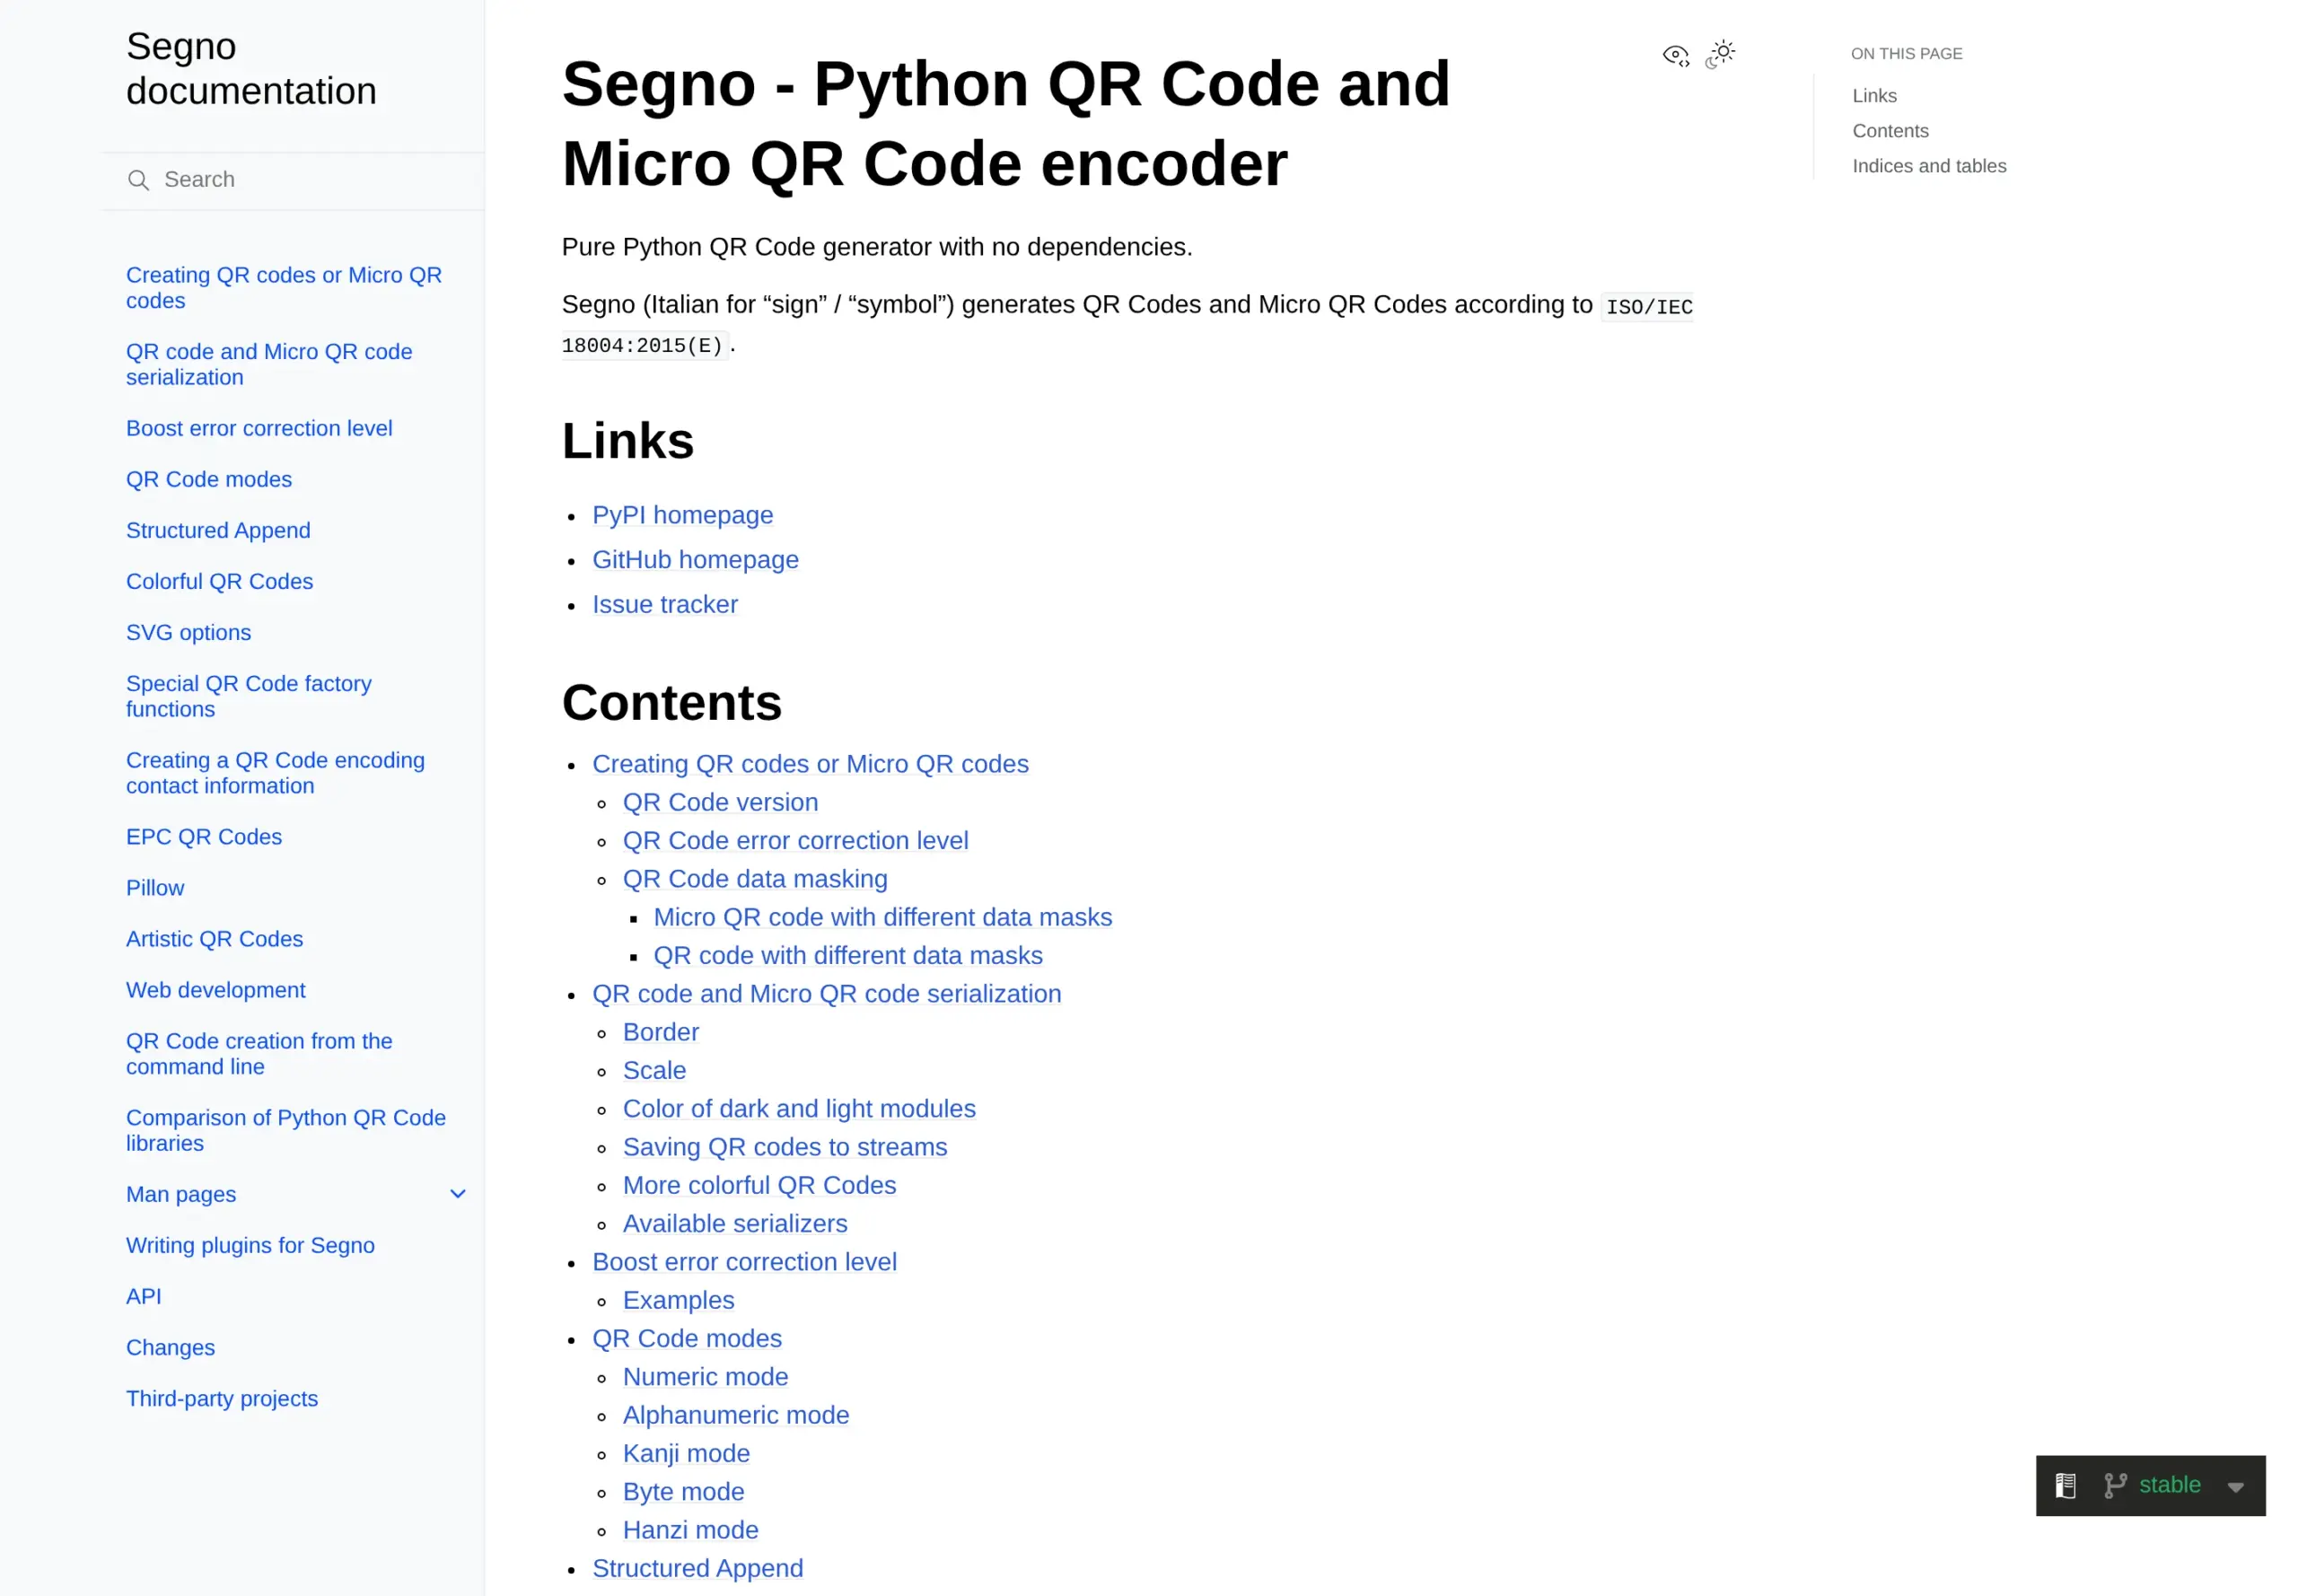Open contents link QR code and Micro QR code serialization
Viewport: 2298px width, 1596px height.
tap(826, 993)
